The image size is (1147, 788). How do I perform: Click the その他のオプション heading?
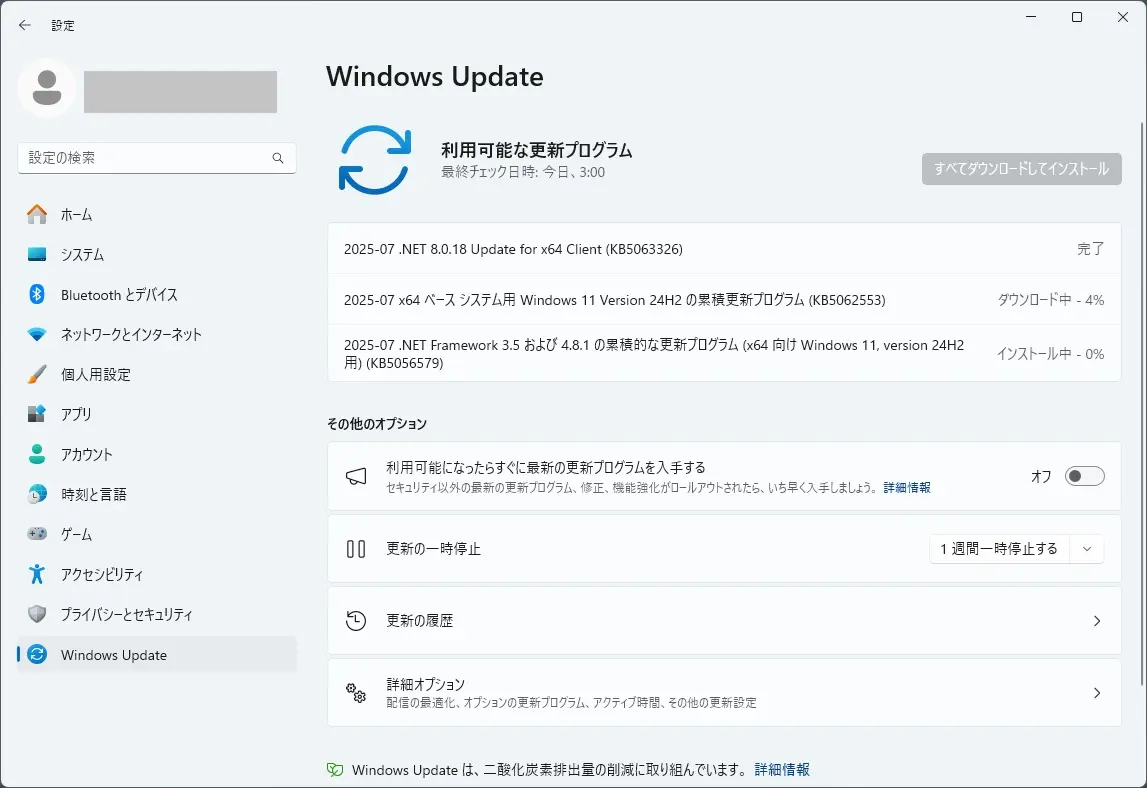point(377,424)
